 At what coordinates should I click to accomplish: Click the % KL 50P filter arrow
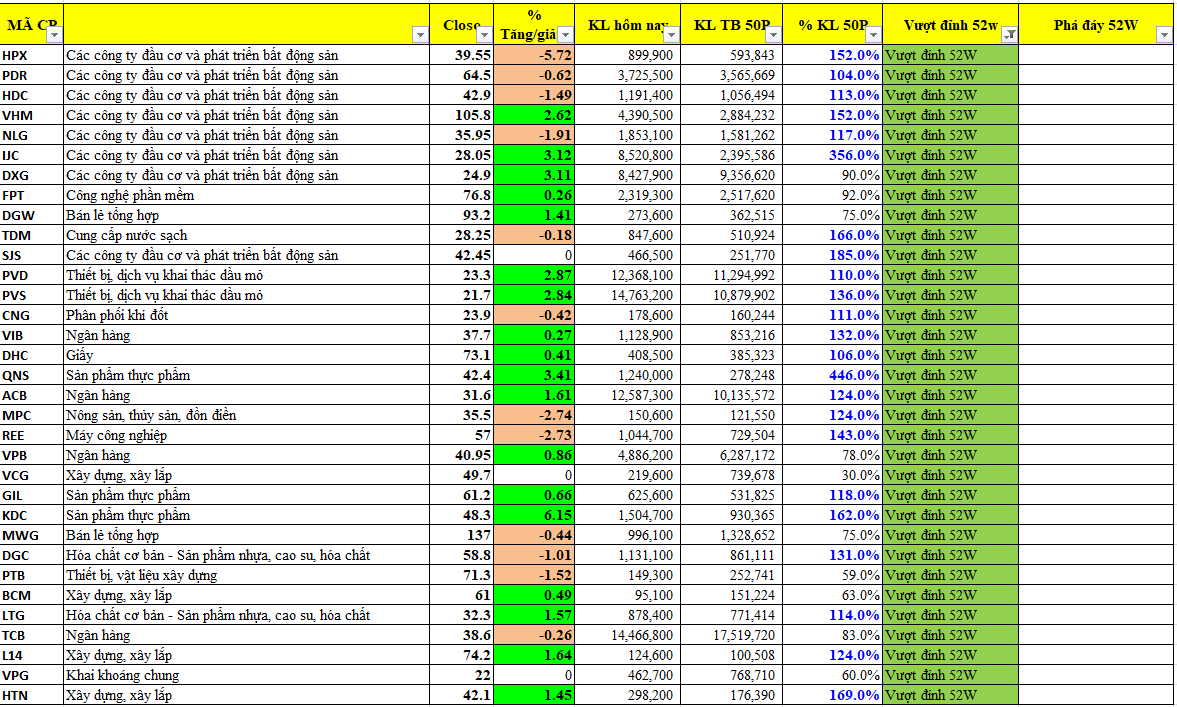[872, 35]
